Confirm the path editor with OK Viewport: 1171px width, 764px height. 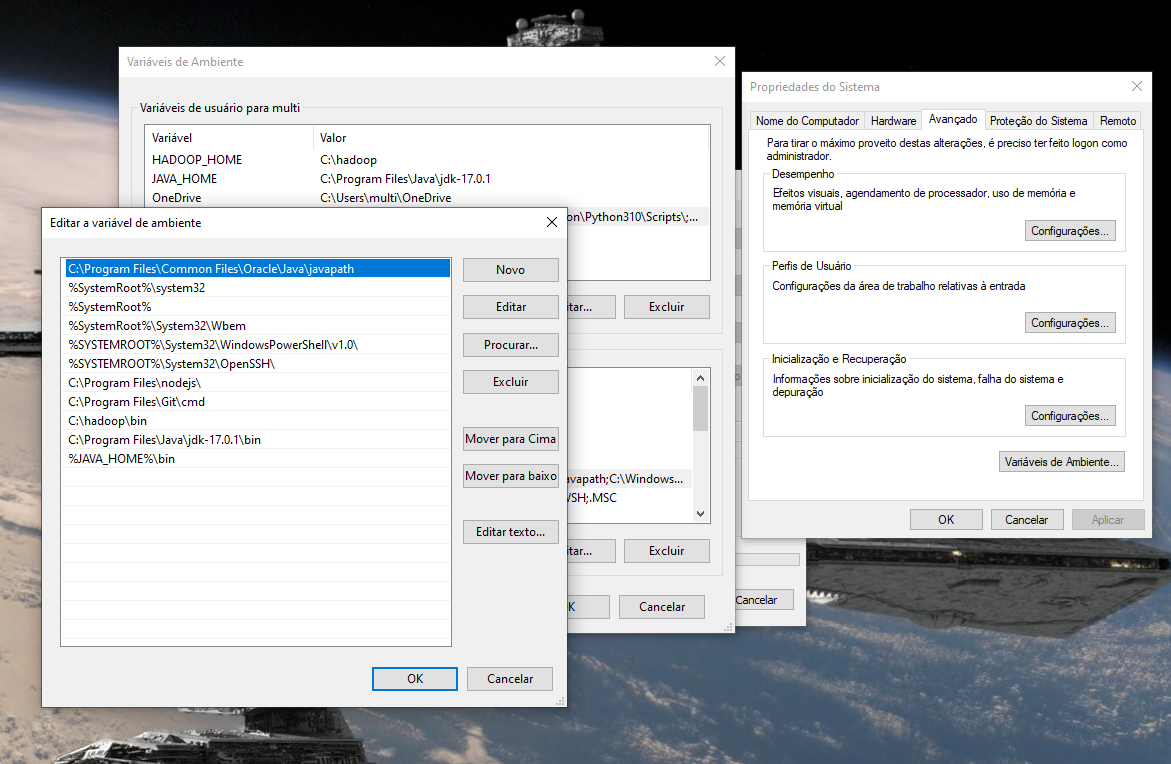pos(414,679)
